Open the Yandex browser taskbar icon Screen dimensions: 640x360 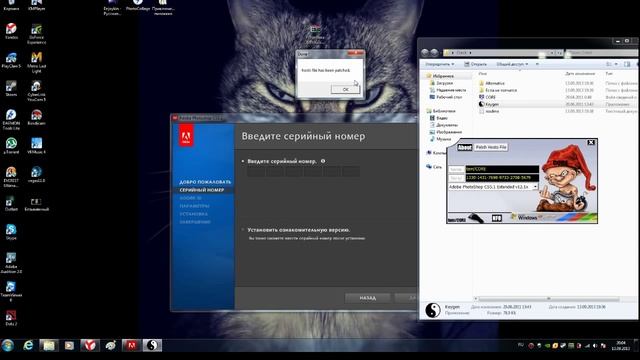coord(90,345)
